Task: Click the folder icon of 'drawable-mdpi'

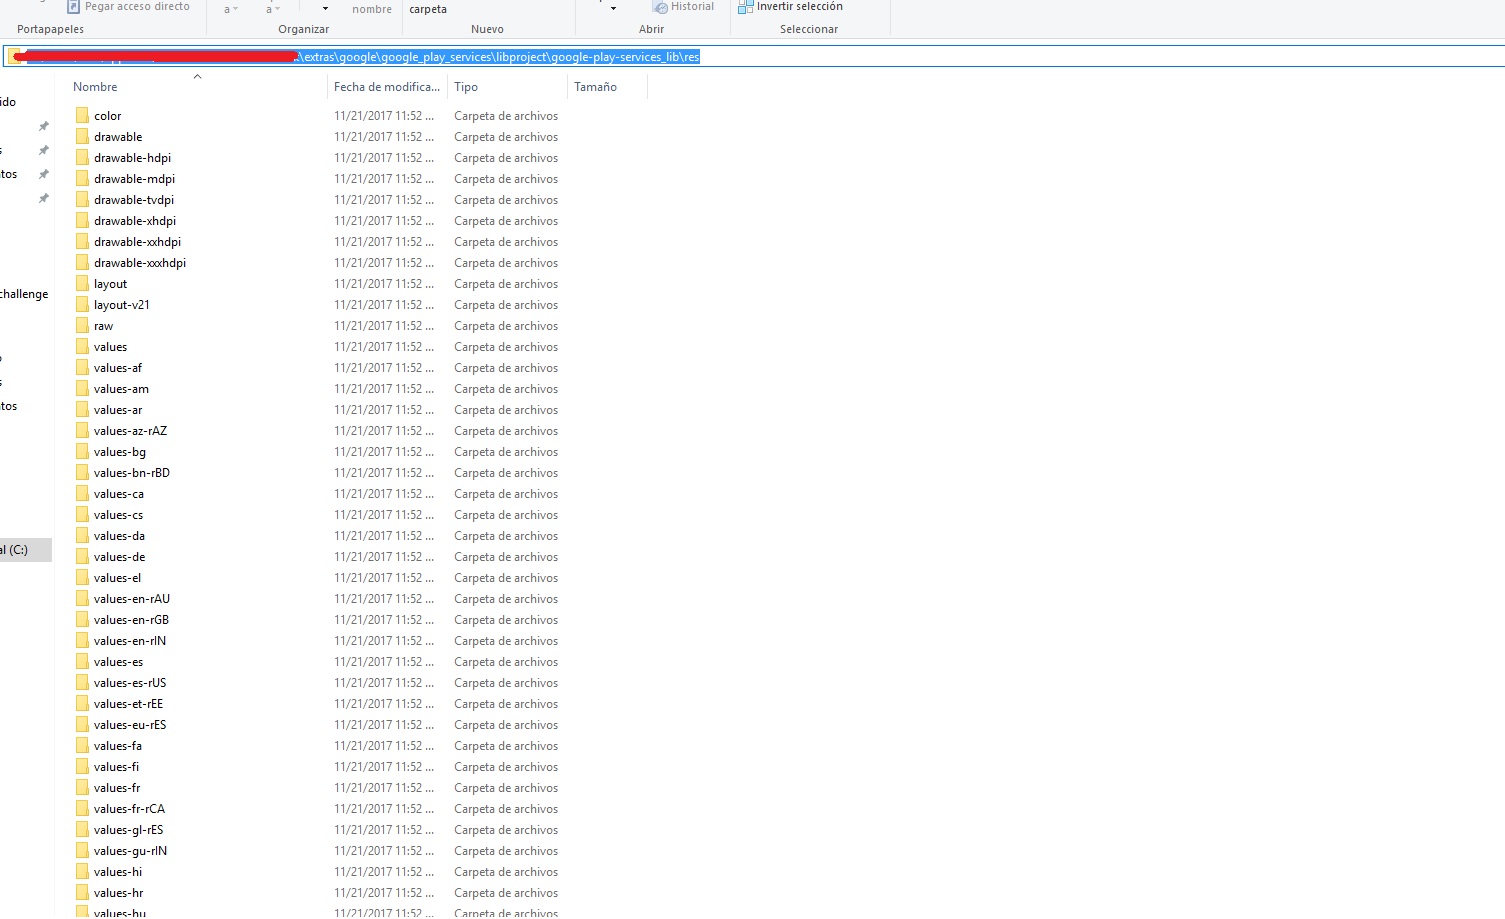Action: tap(83, 179)
